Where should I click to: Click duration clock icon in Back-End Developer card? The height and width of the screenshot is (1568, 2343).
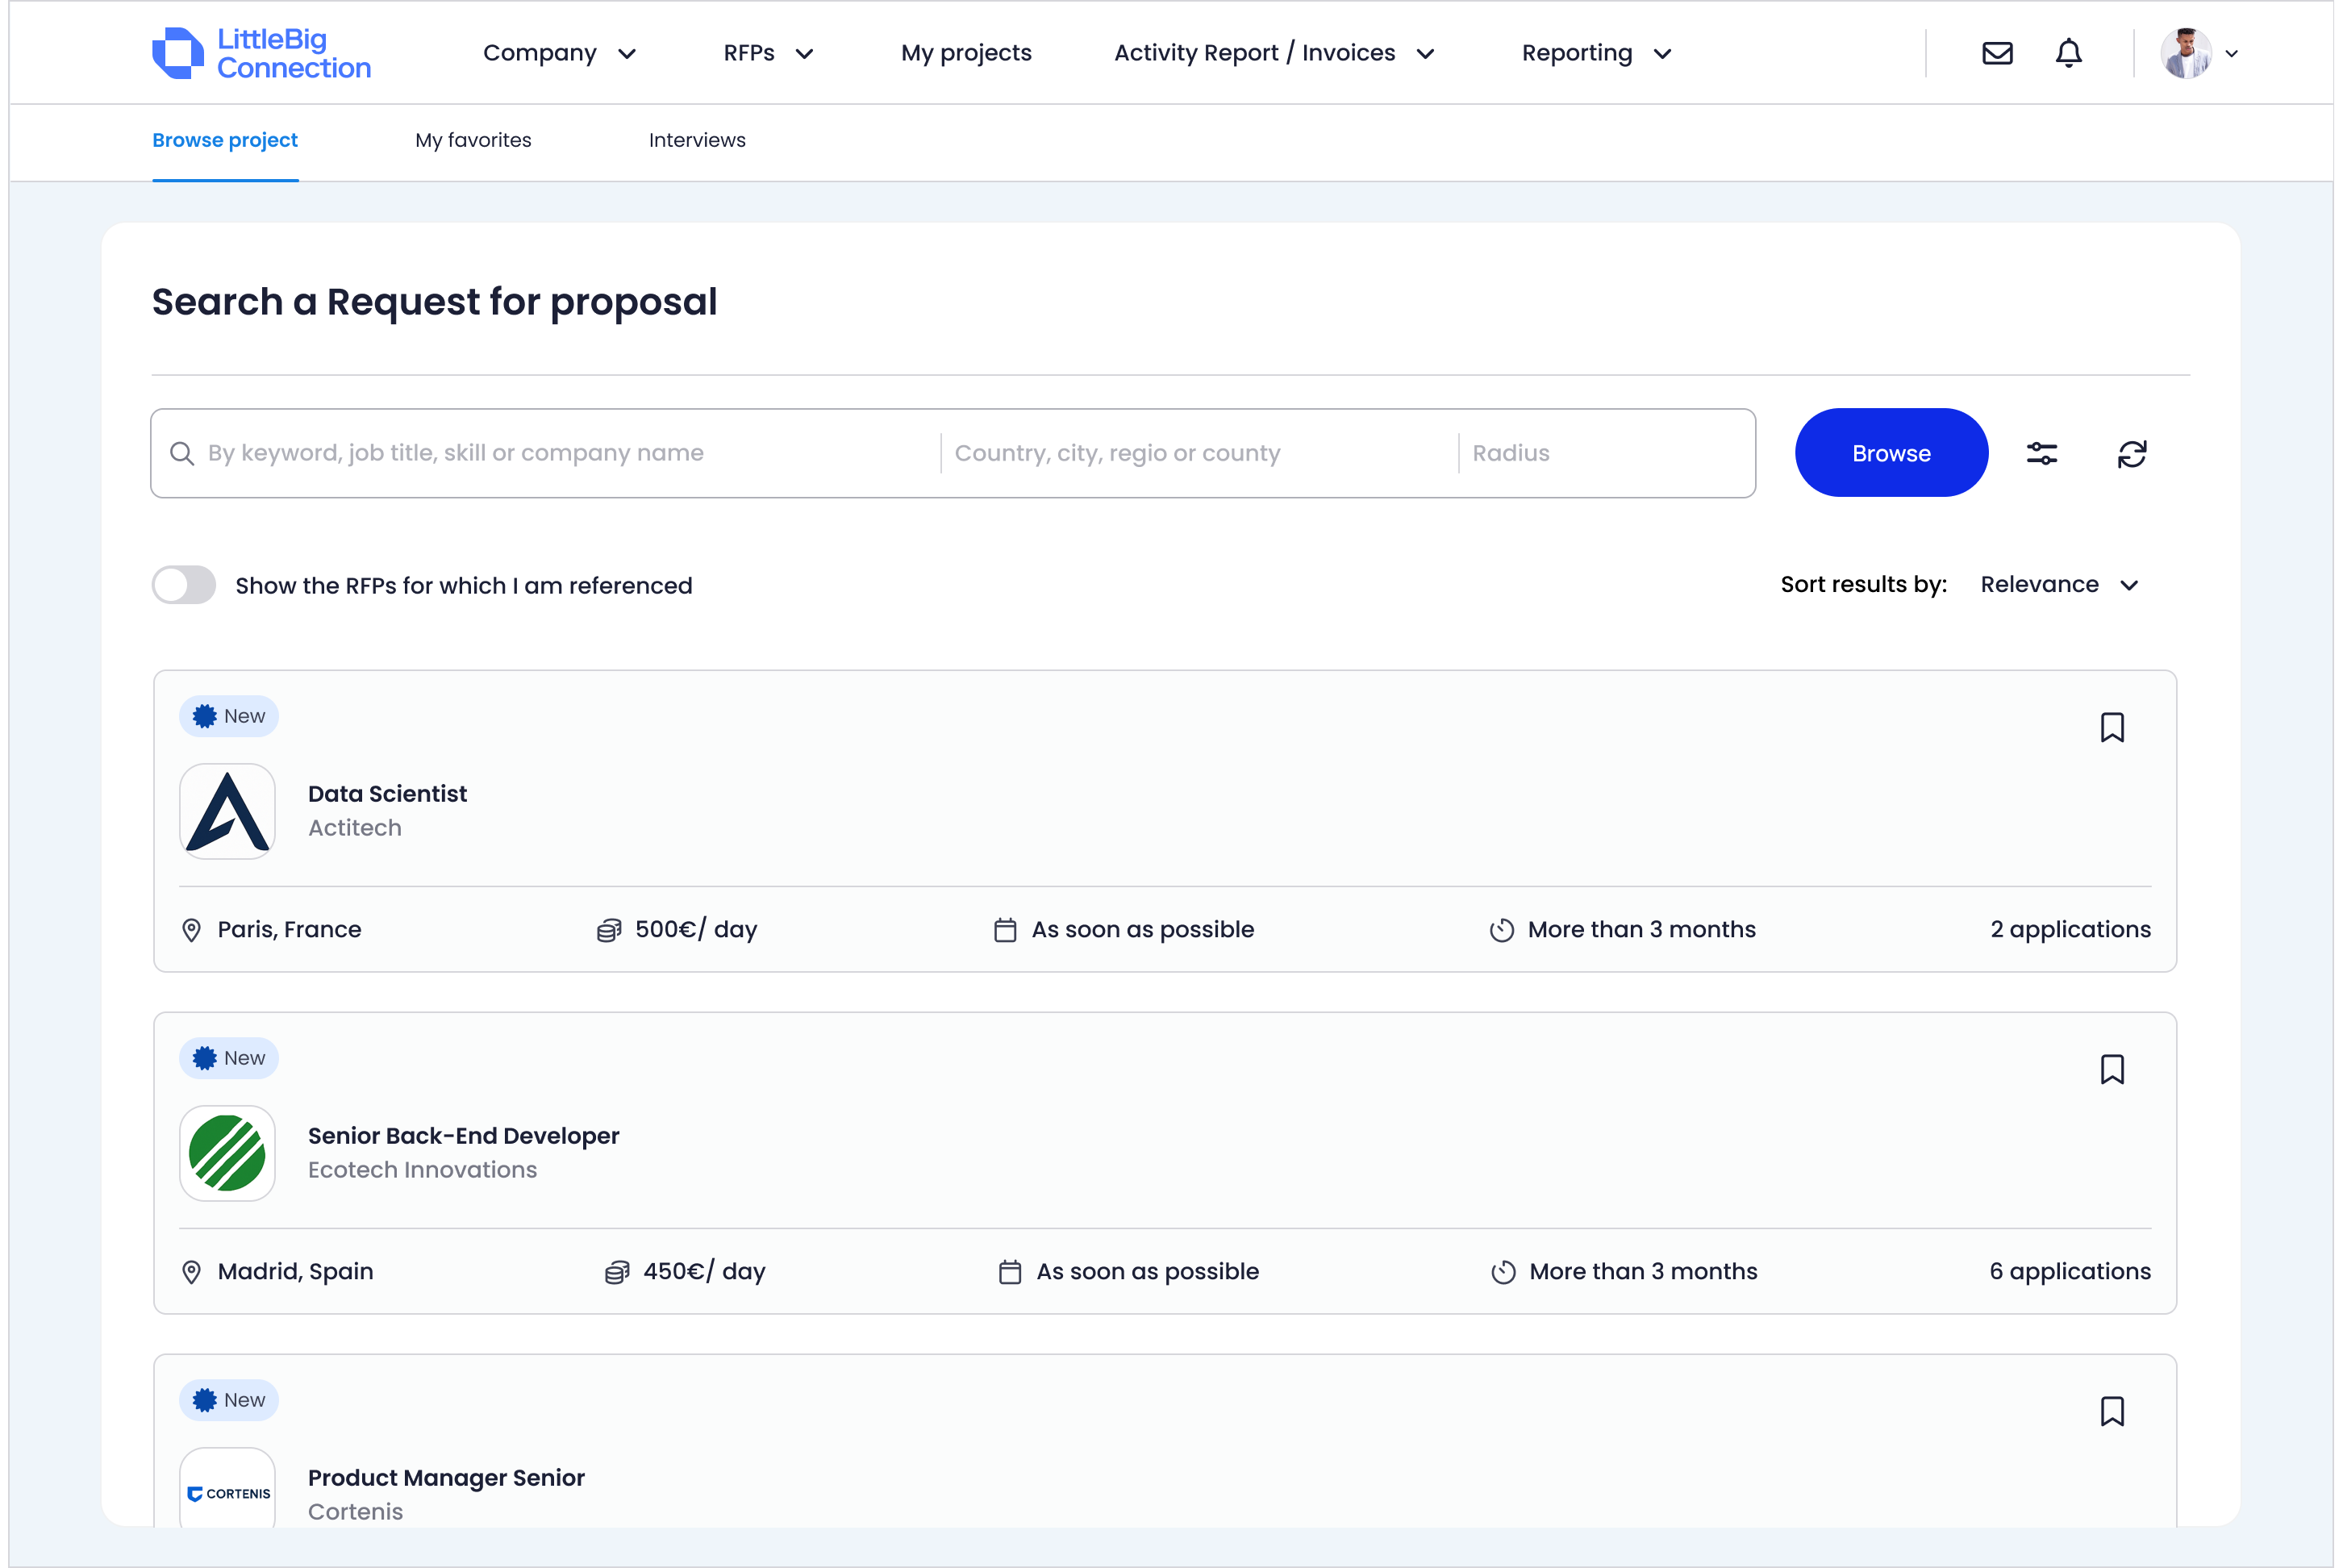point(1503,1272)
